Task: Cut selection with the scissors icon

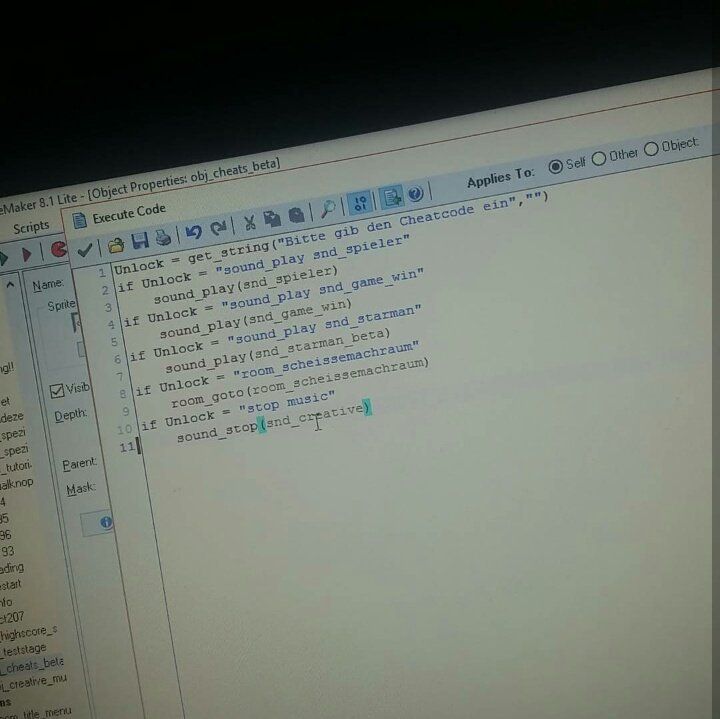Action: click(x=250, y=222)
